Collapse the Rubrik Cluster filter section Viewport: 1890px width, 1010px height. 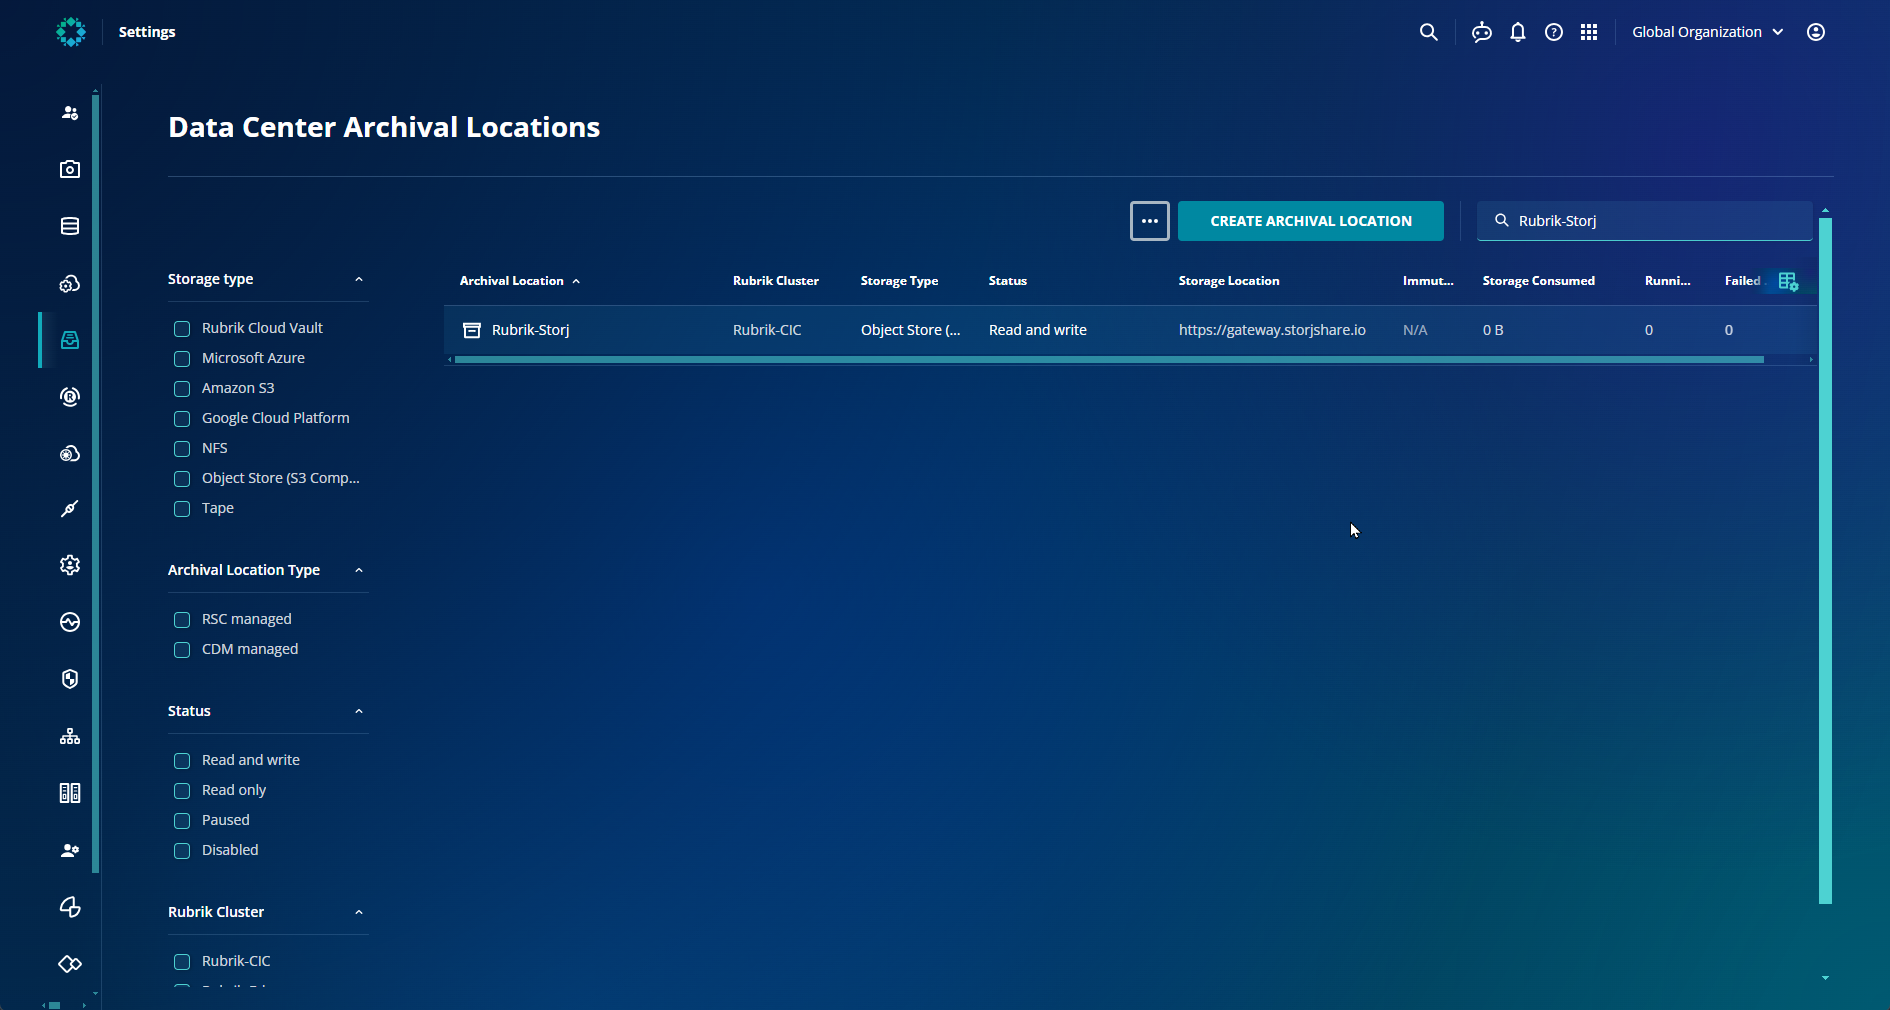359,912
